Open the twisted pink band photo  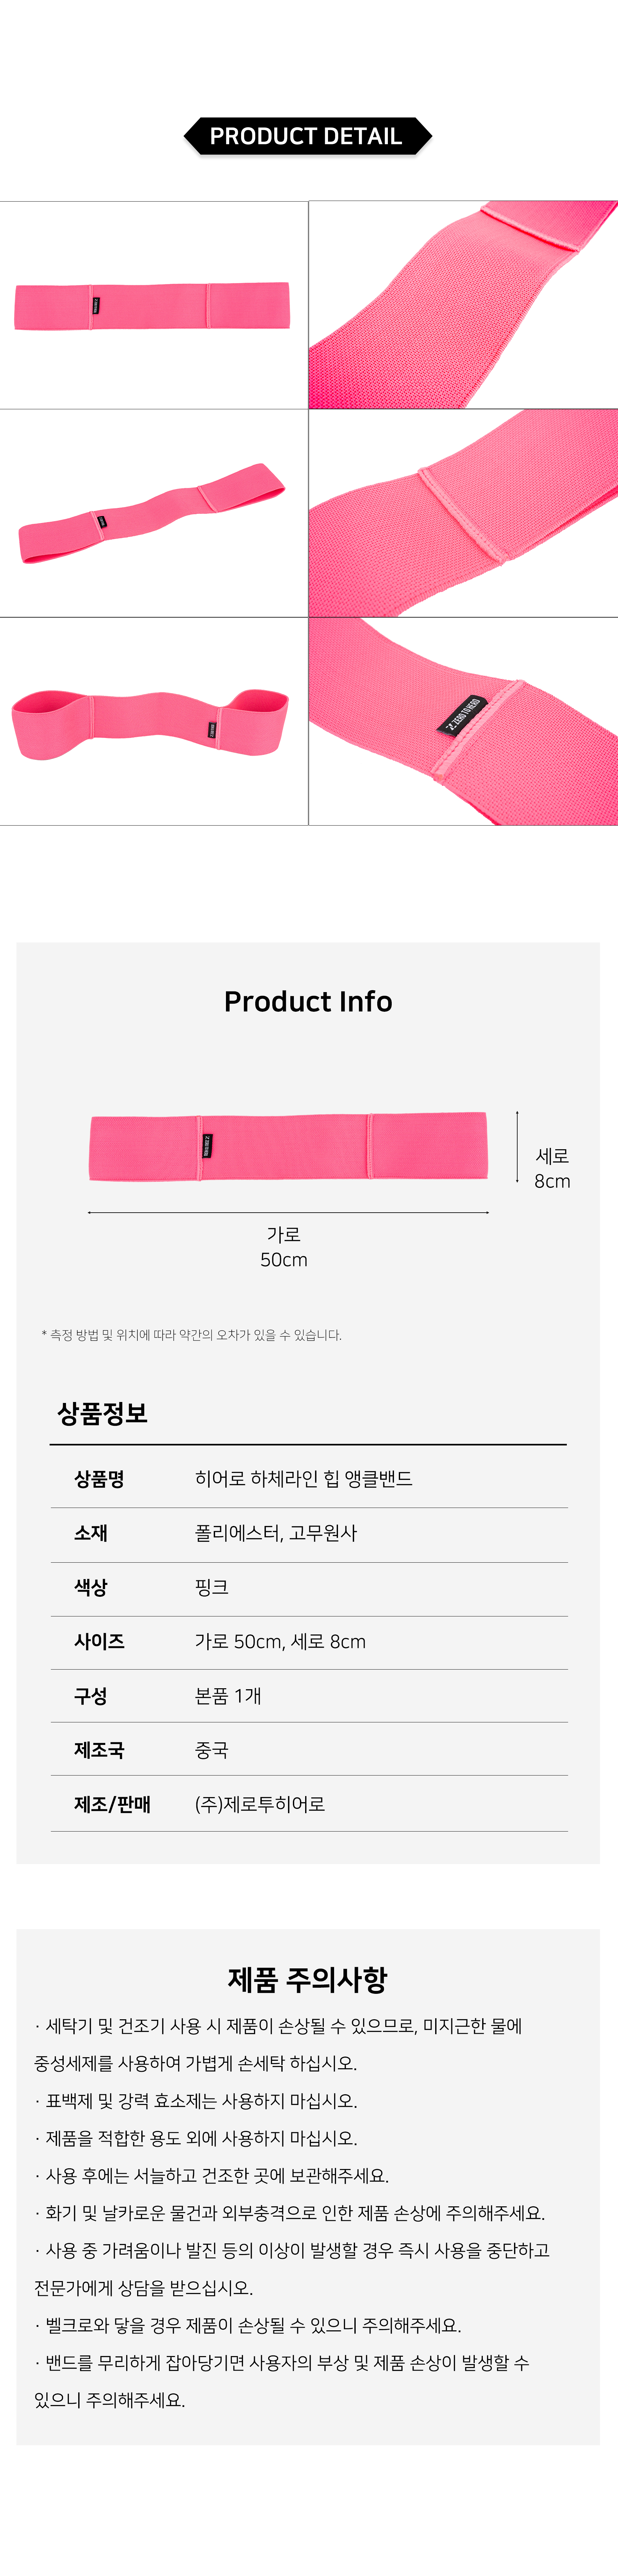(x=153, y=513)
